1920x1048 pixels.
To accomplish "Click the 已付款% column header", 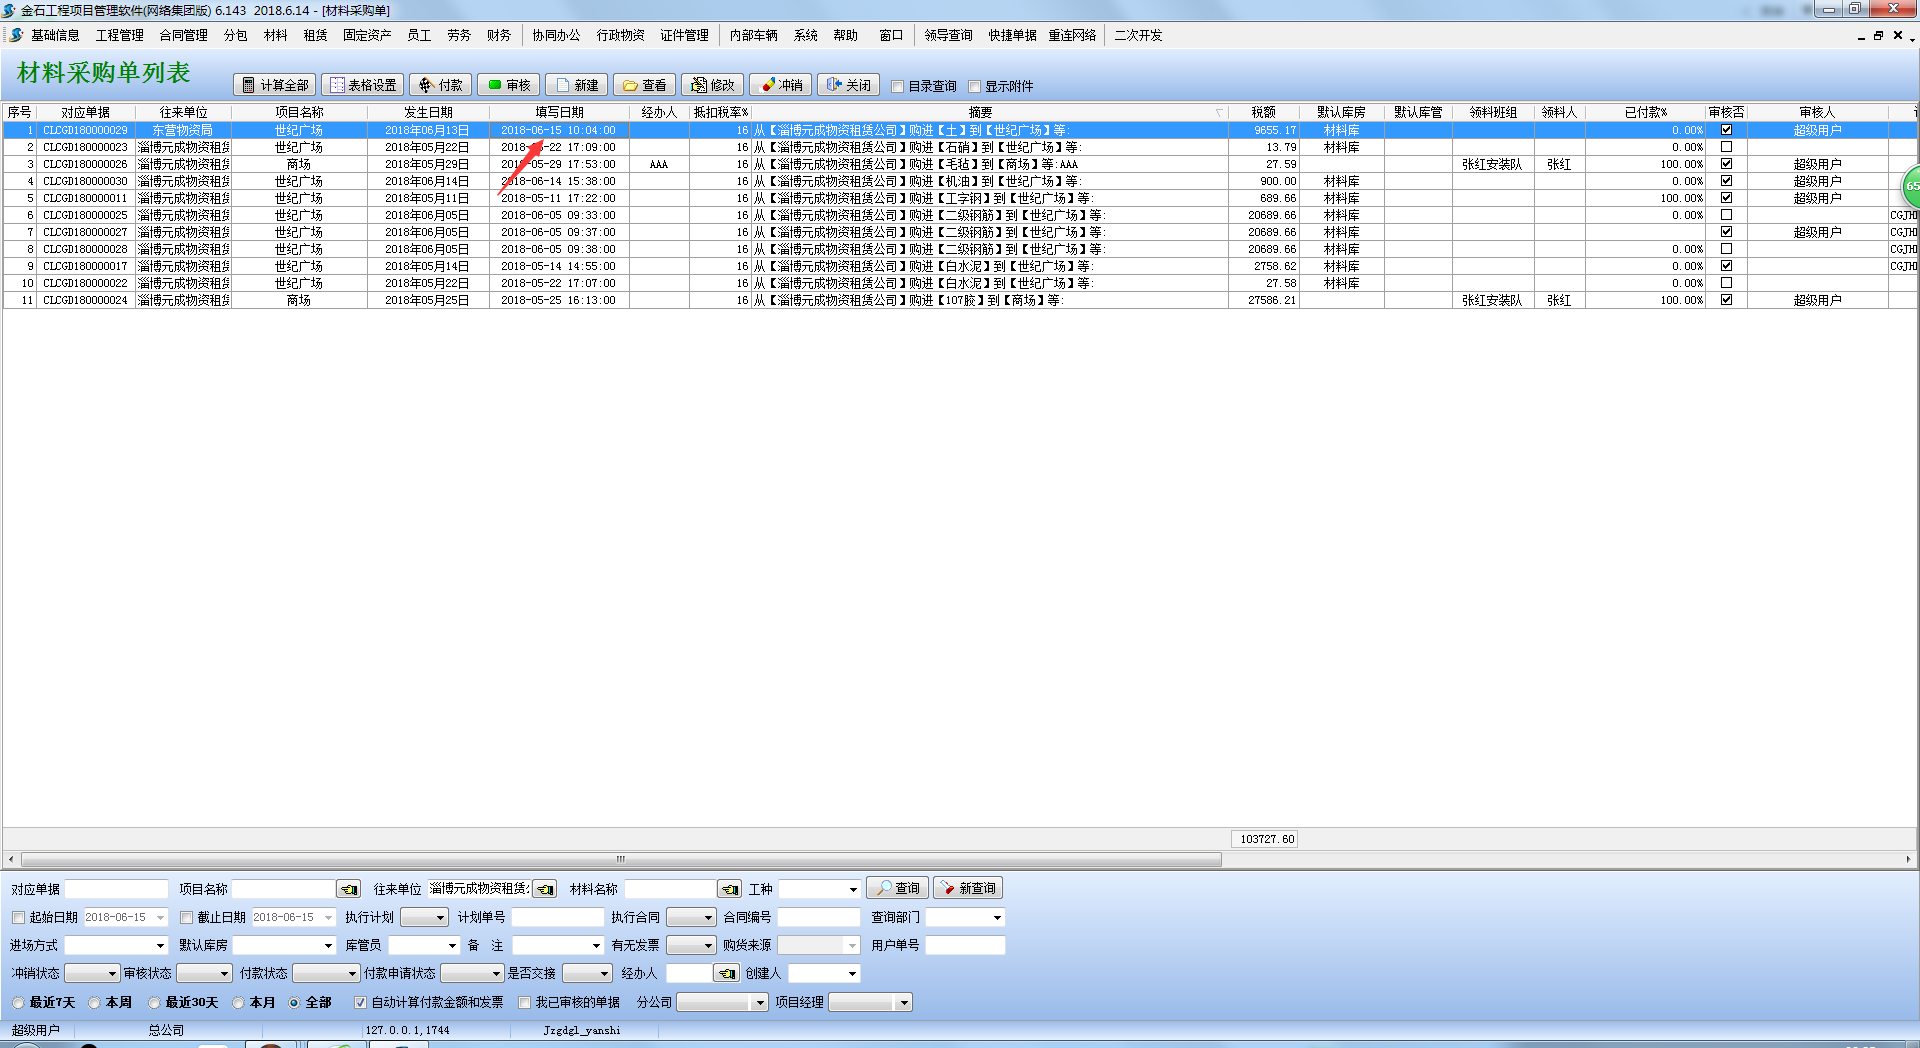I will click(x=1645, y=112).
